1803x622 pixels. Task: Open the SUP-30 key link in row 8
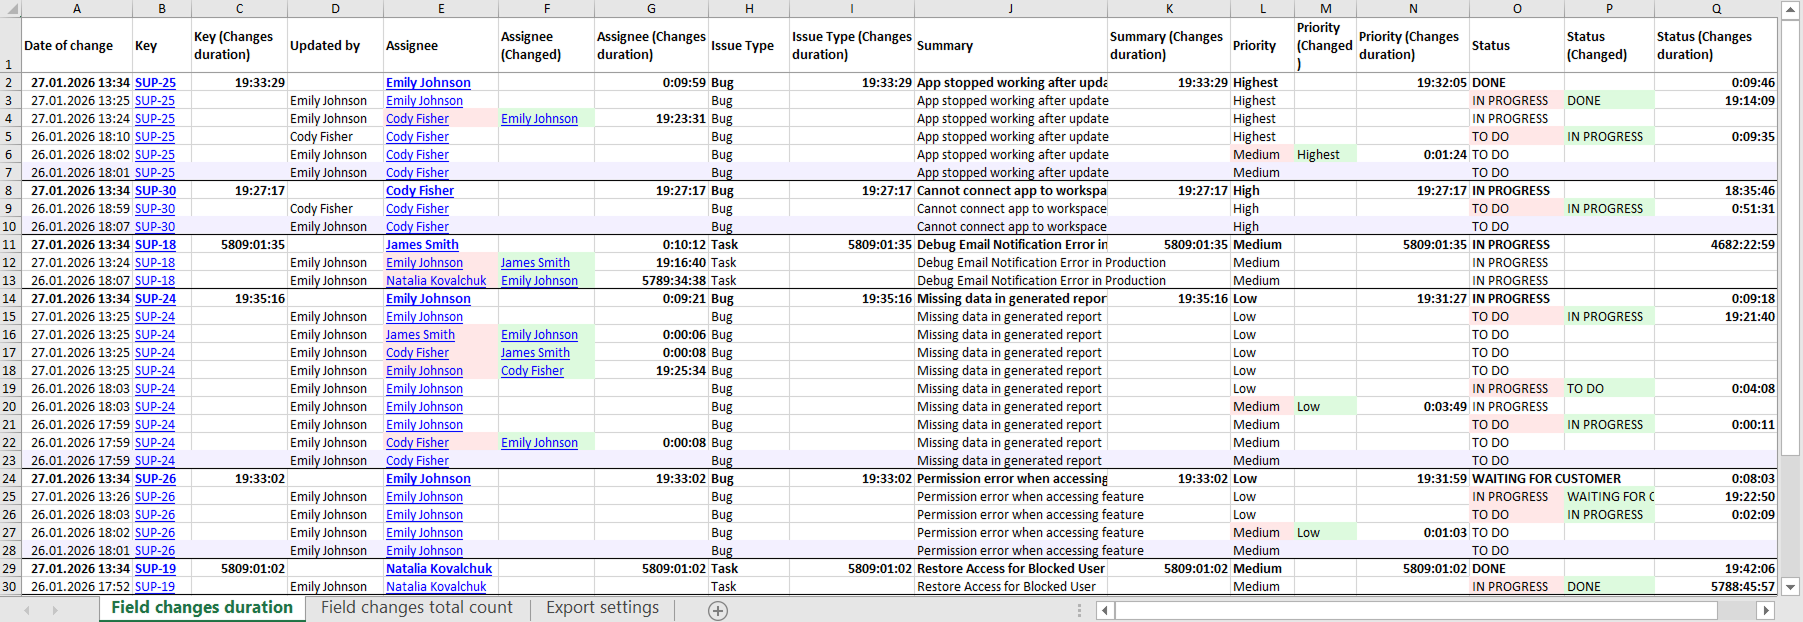155,191
